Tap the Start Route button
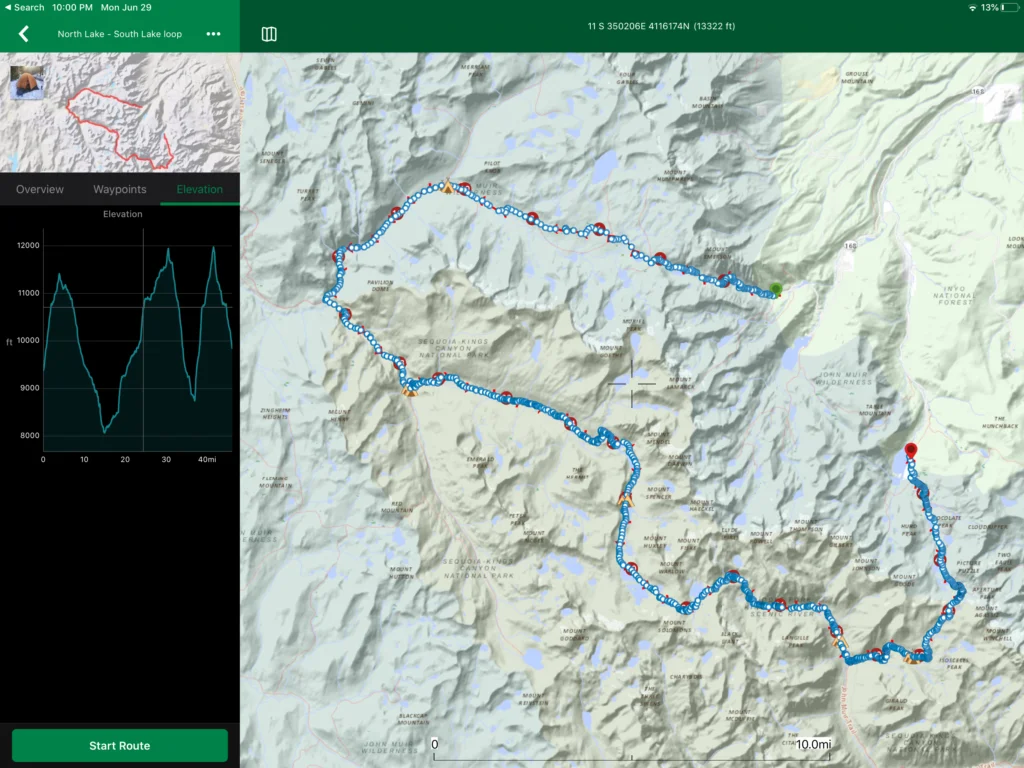This screenshot has width=1024, height=768. (120, 745)
